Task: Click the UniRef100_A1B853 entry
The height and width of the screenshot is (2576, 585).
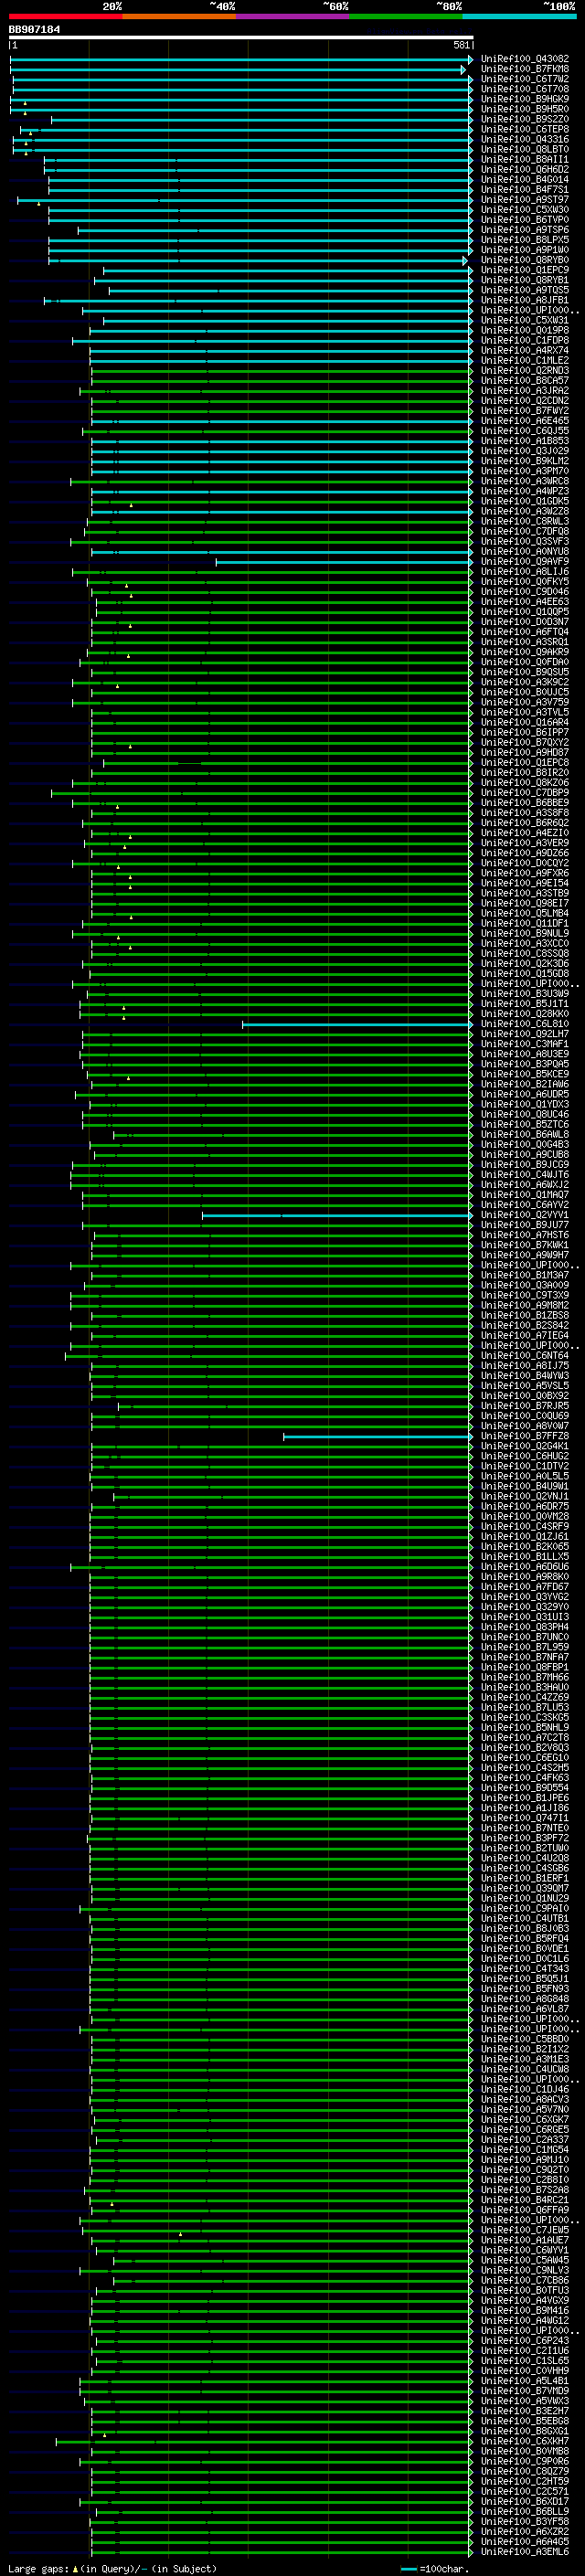Action: click(525, 441)
